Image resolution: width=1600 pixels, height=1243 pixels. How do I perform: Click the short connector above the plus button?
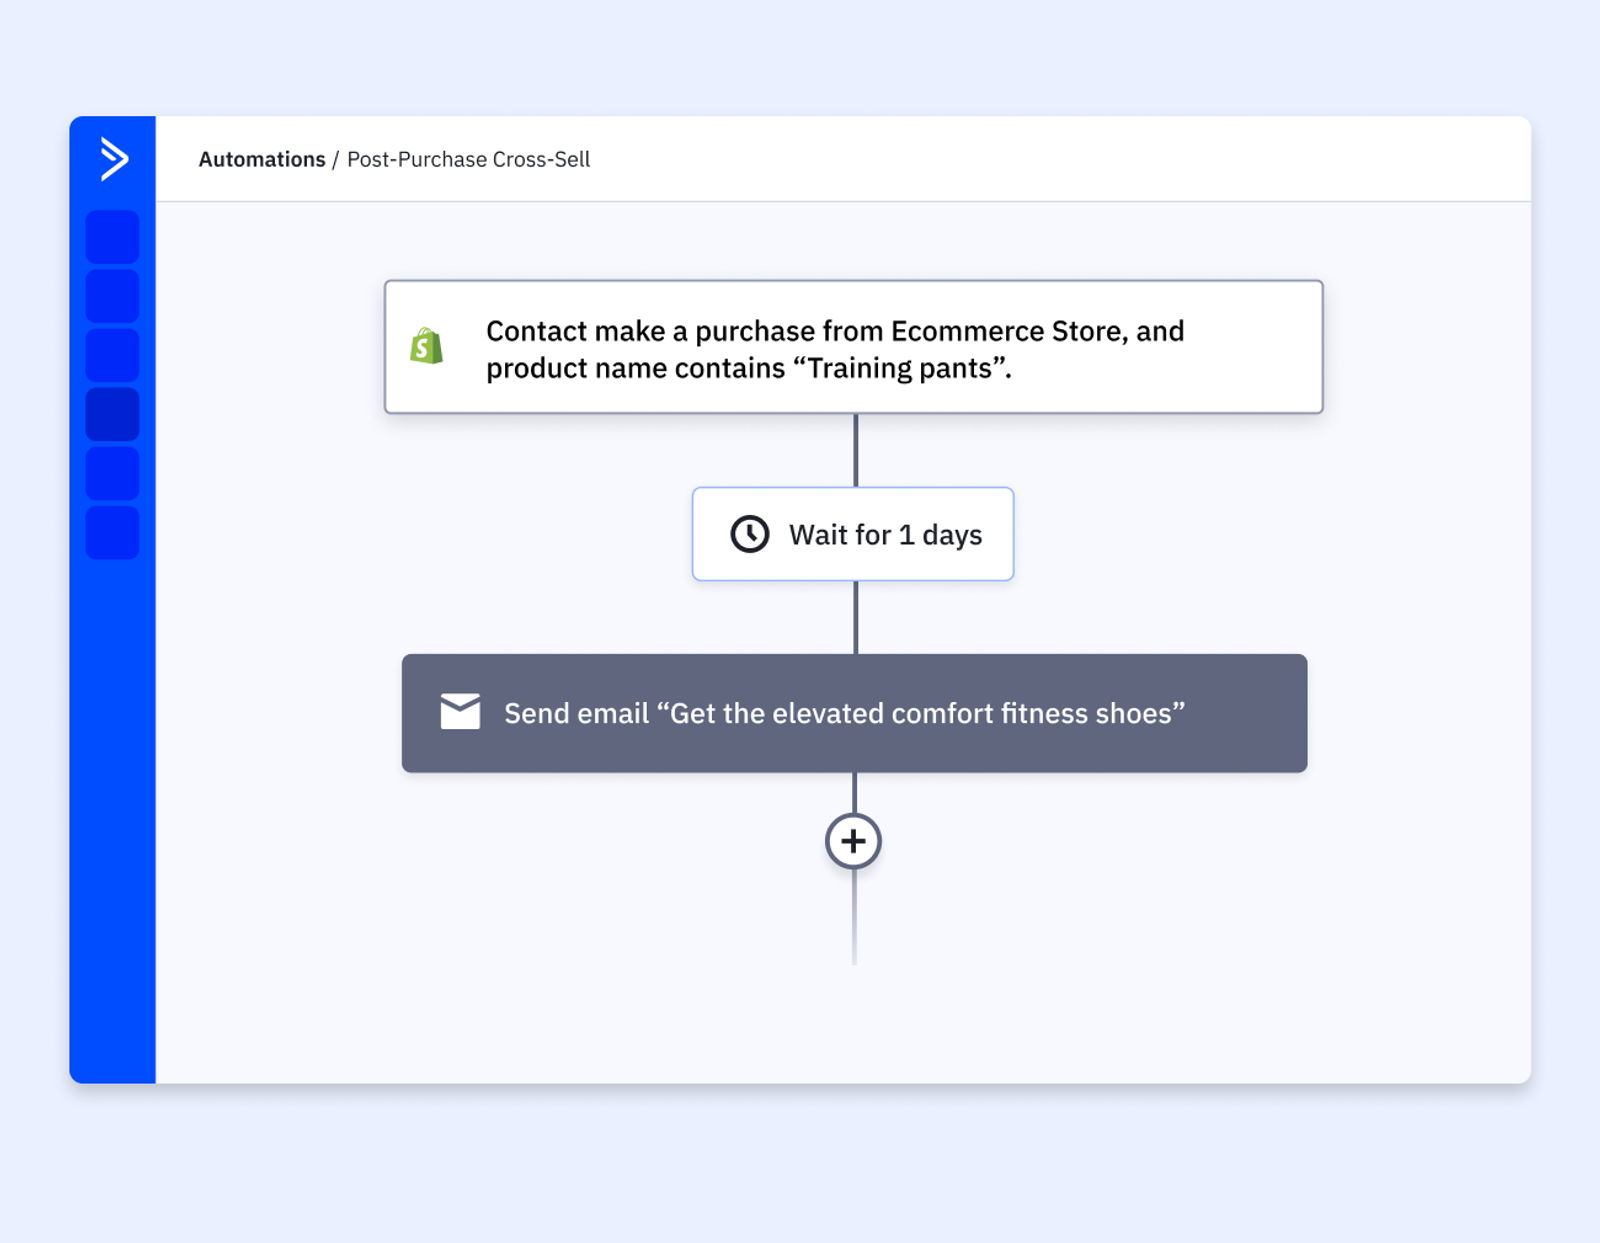854,792
